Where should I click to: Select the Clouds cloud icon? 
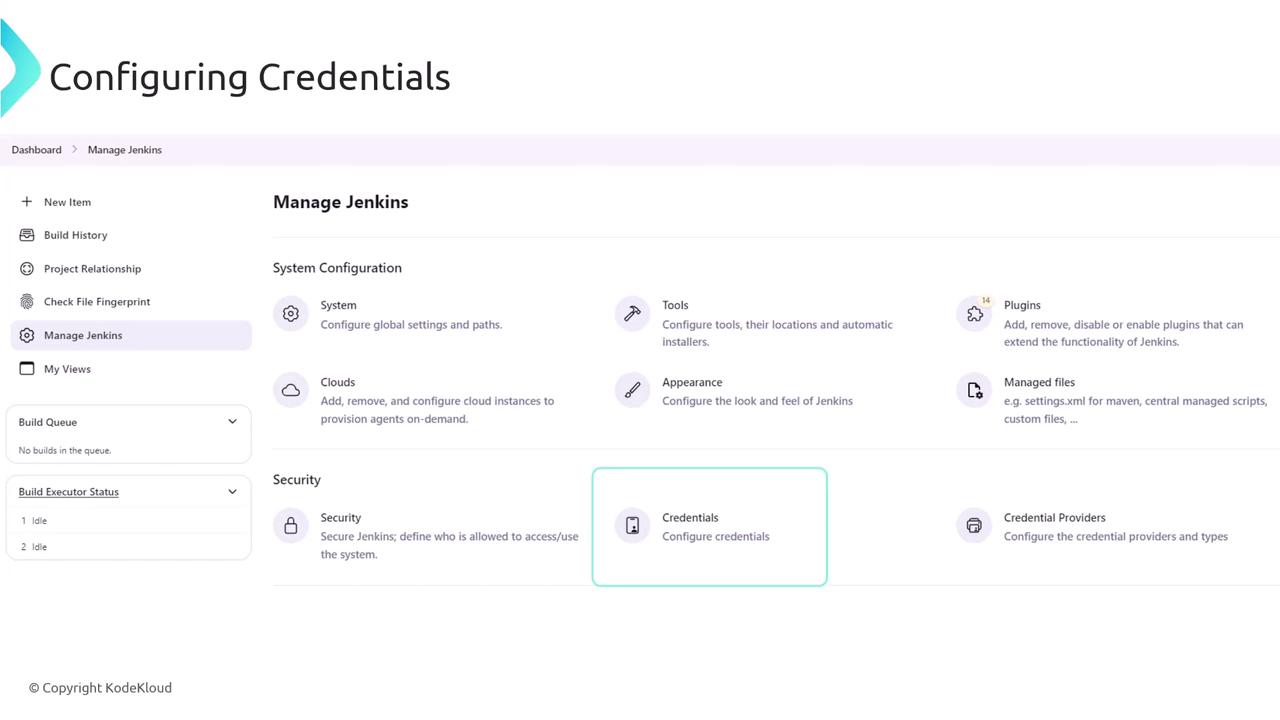tap(291, 391)
